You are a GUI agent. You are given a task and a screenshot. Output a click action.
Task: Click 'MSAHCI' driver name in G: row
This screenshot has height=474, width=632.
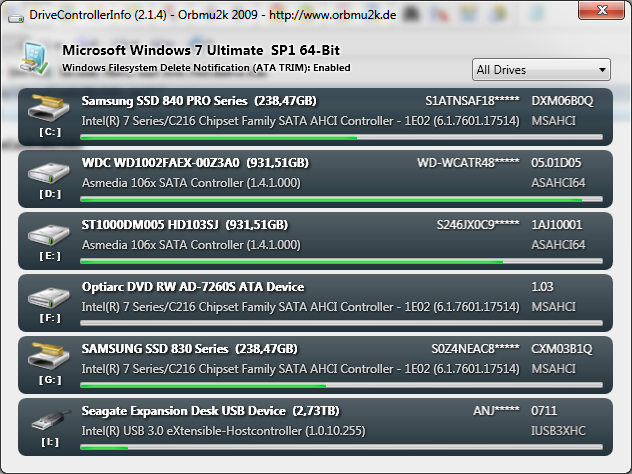(553, 369)
